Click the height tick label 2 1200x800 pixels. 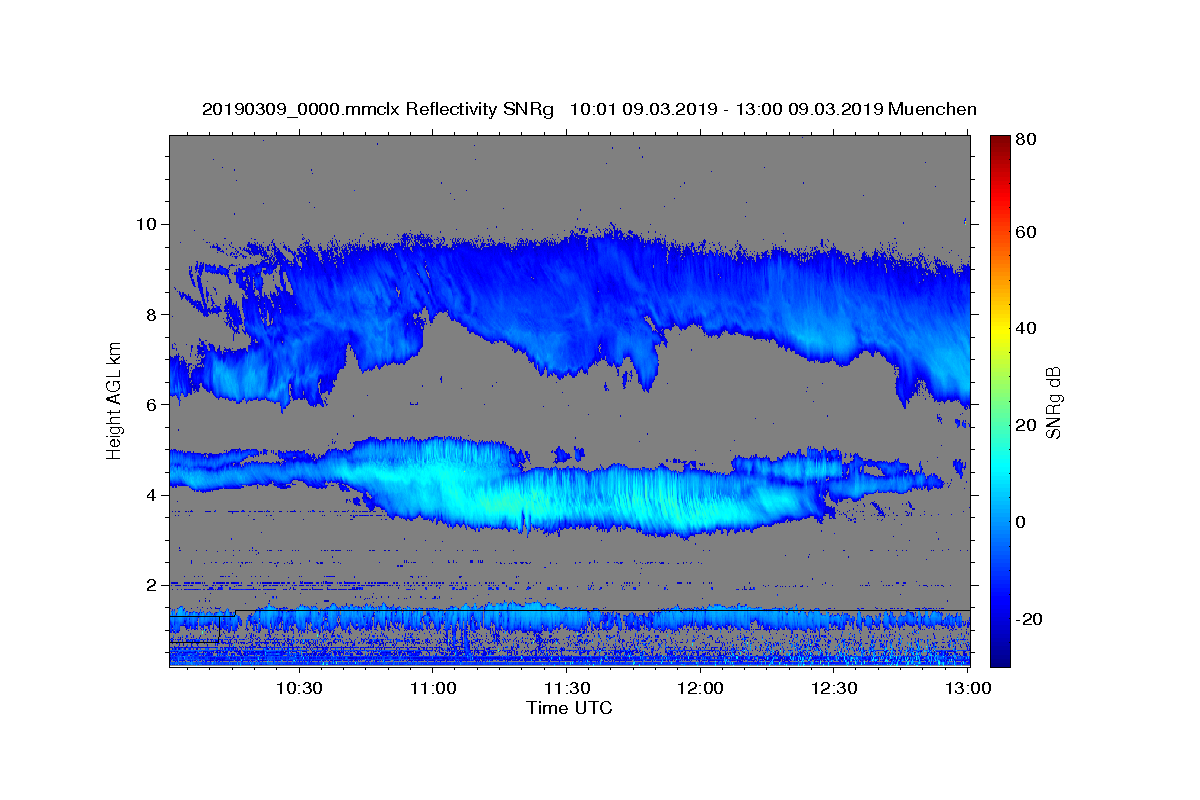(x=153, y=585)
